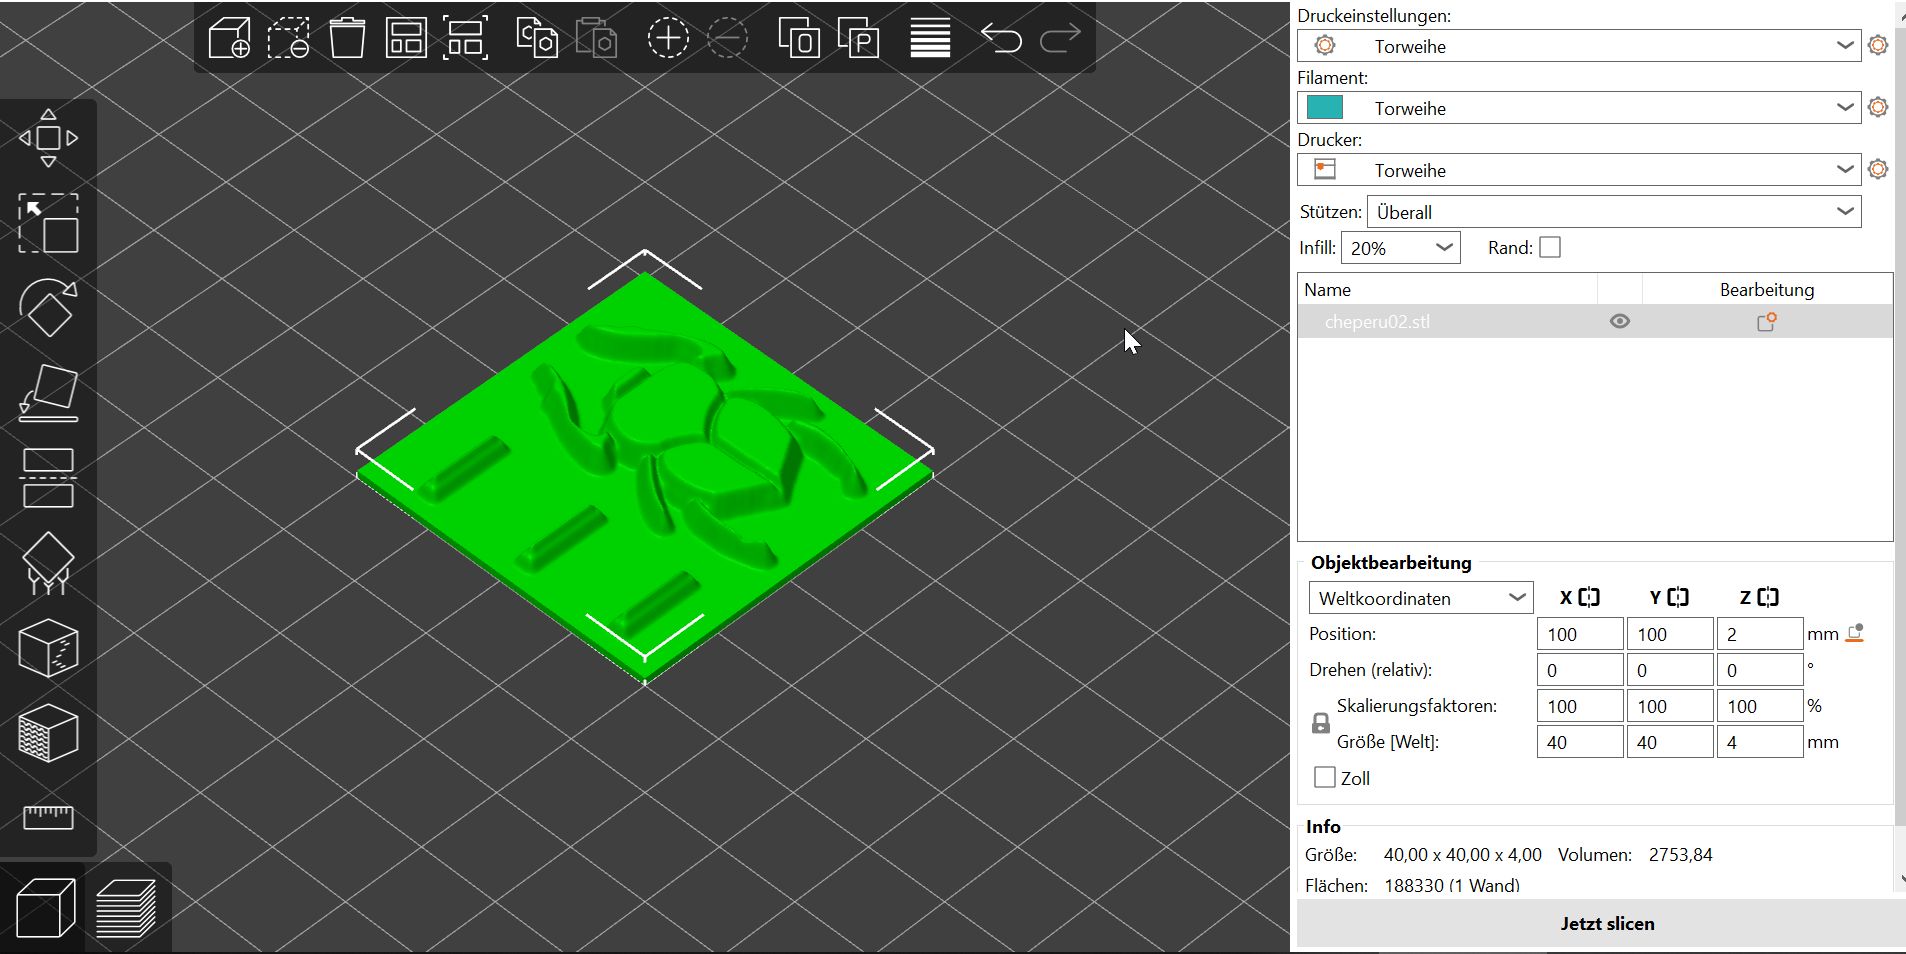Click the Bearbeitung column header
The image size is (1906, 954).
pos(1767,289)
